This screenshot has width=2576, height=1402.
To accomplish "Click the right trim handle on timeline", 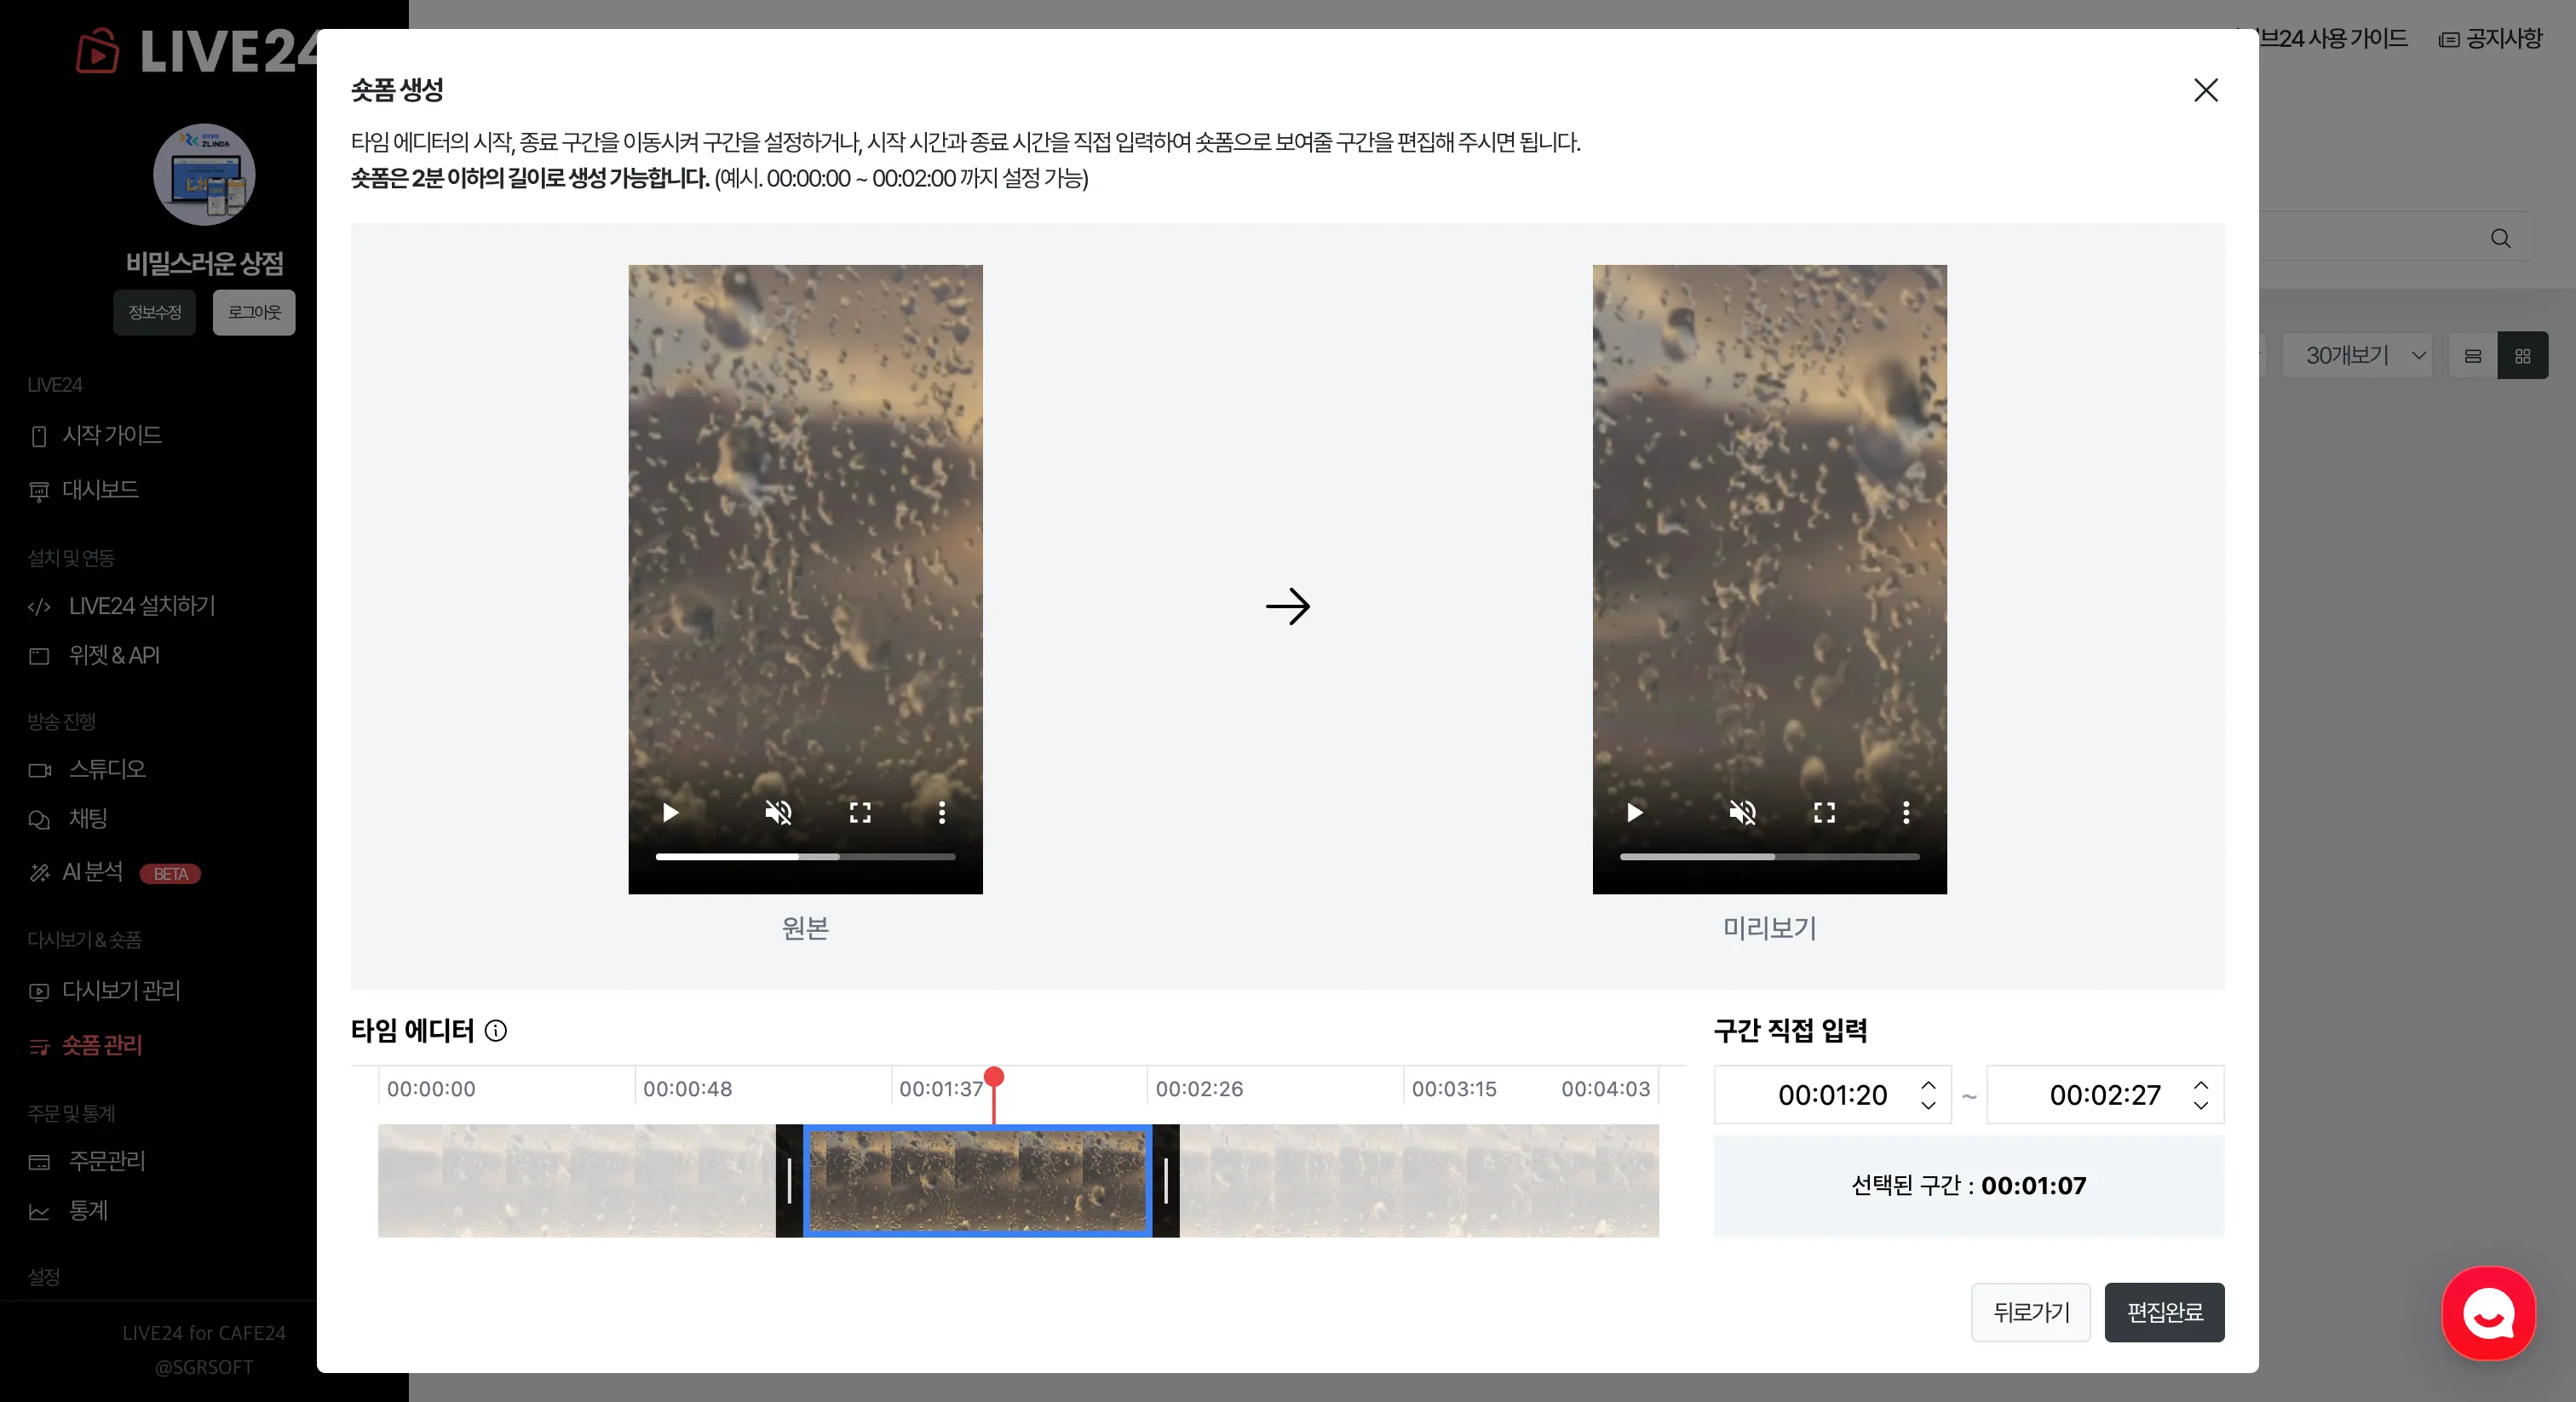I will 1165,1181.
